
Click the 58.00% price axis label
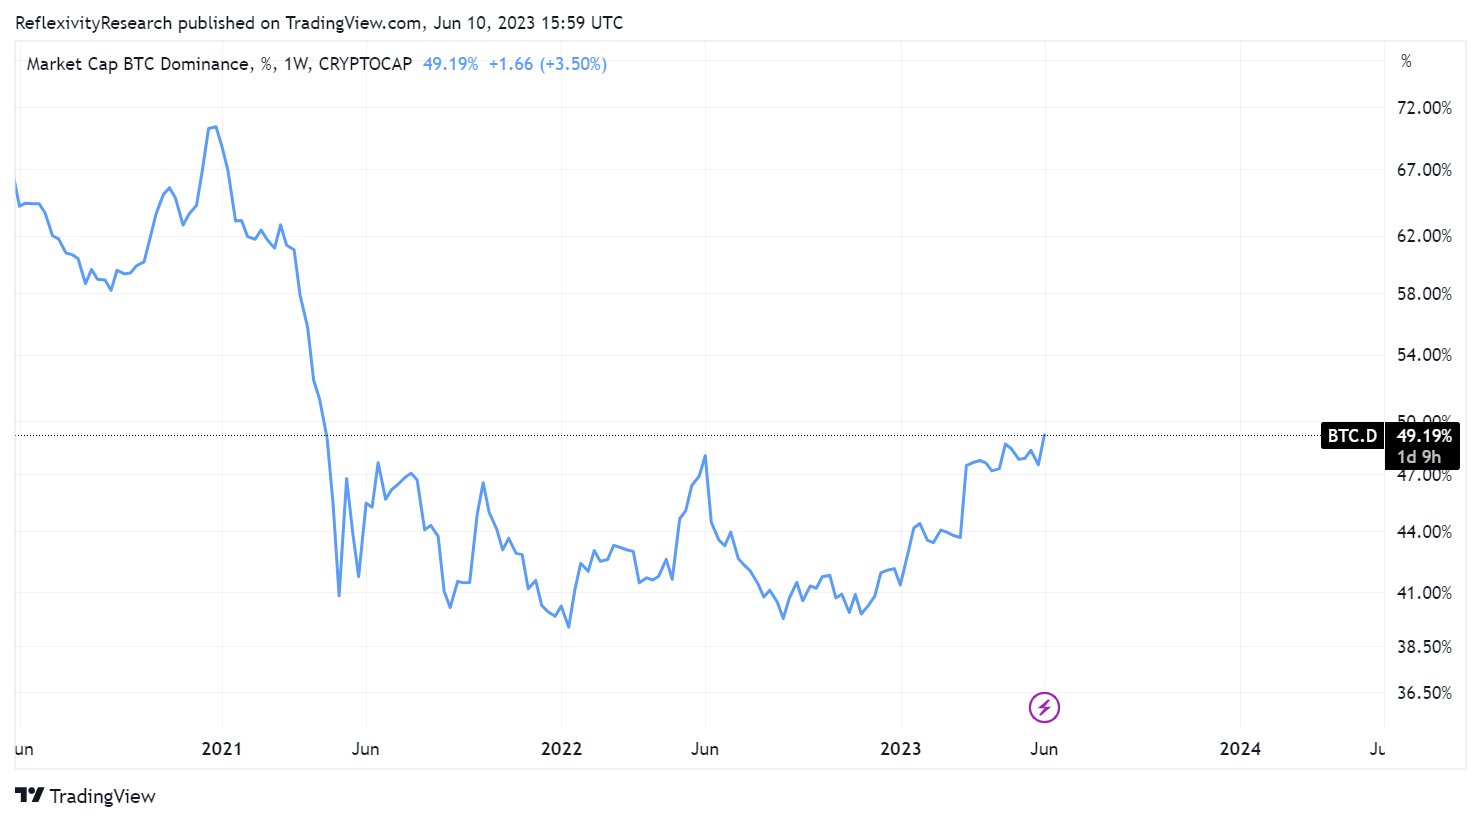(1424, 294)
